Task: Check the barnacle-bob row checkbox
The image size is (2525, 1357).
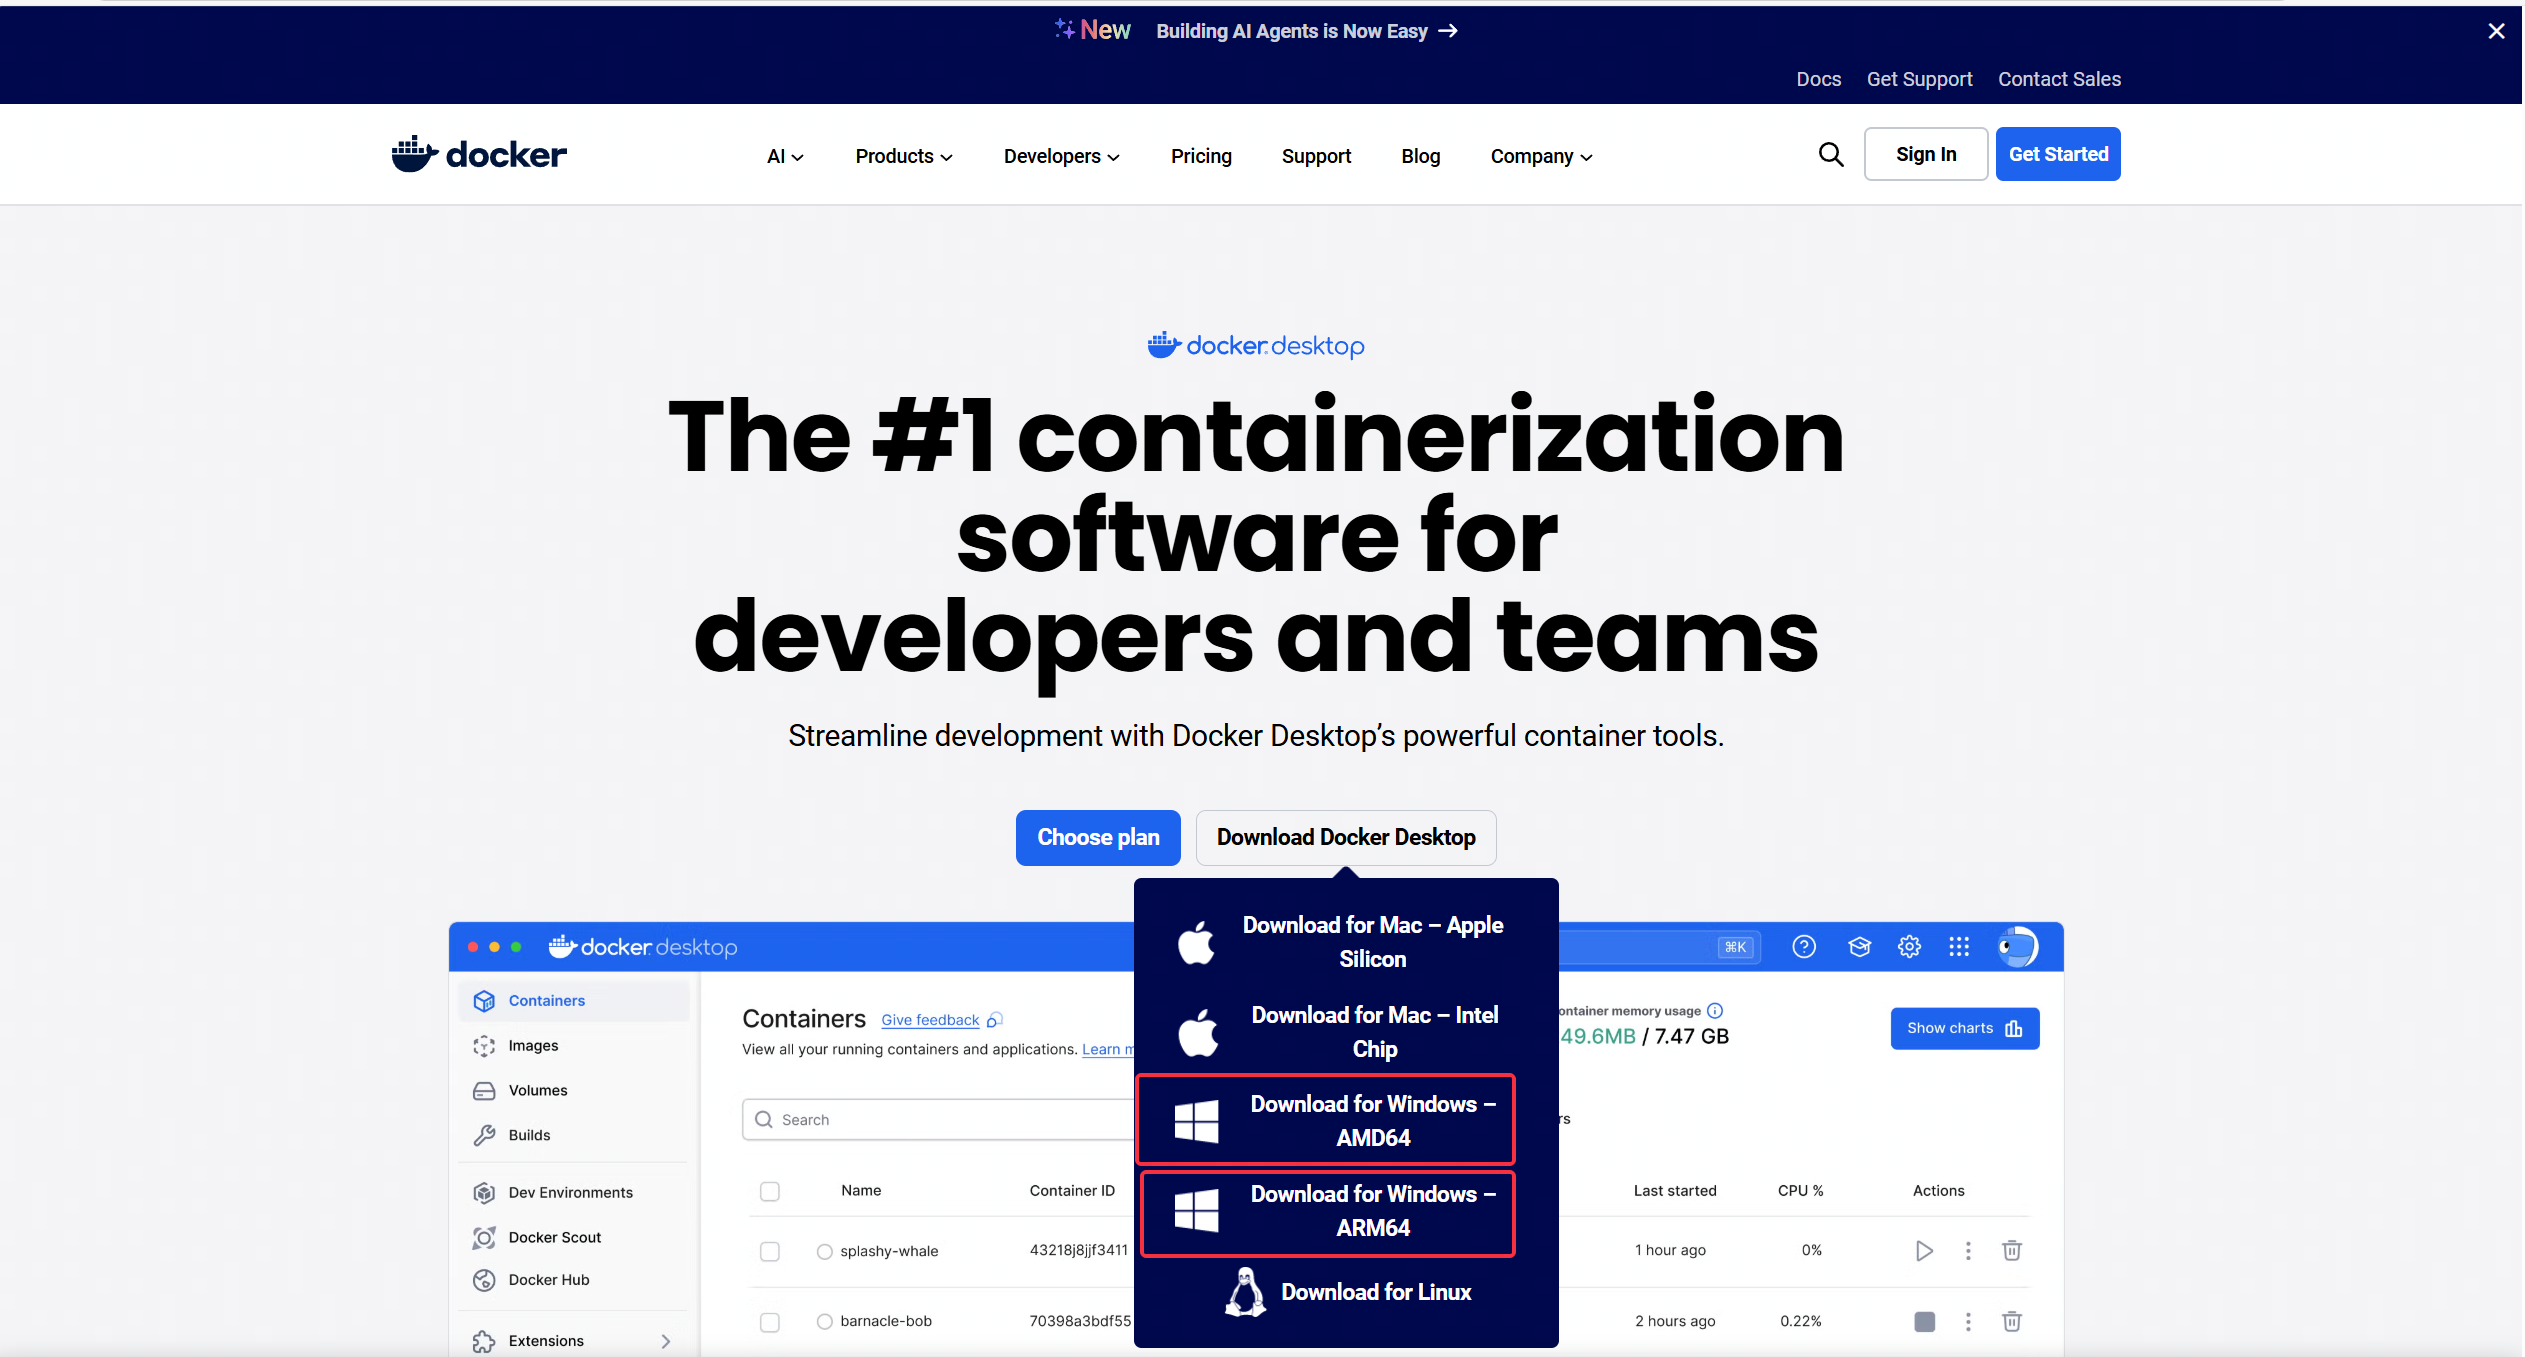Action: coord(769,1322)
